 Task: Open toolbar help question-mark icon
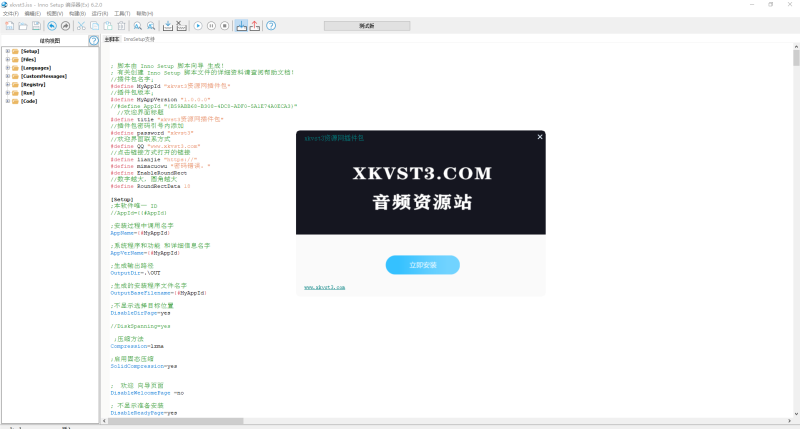click(271, 26)
